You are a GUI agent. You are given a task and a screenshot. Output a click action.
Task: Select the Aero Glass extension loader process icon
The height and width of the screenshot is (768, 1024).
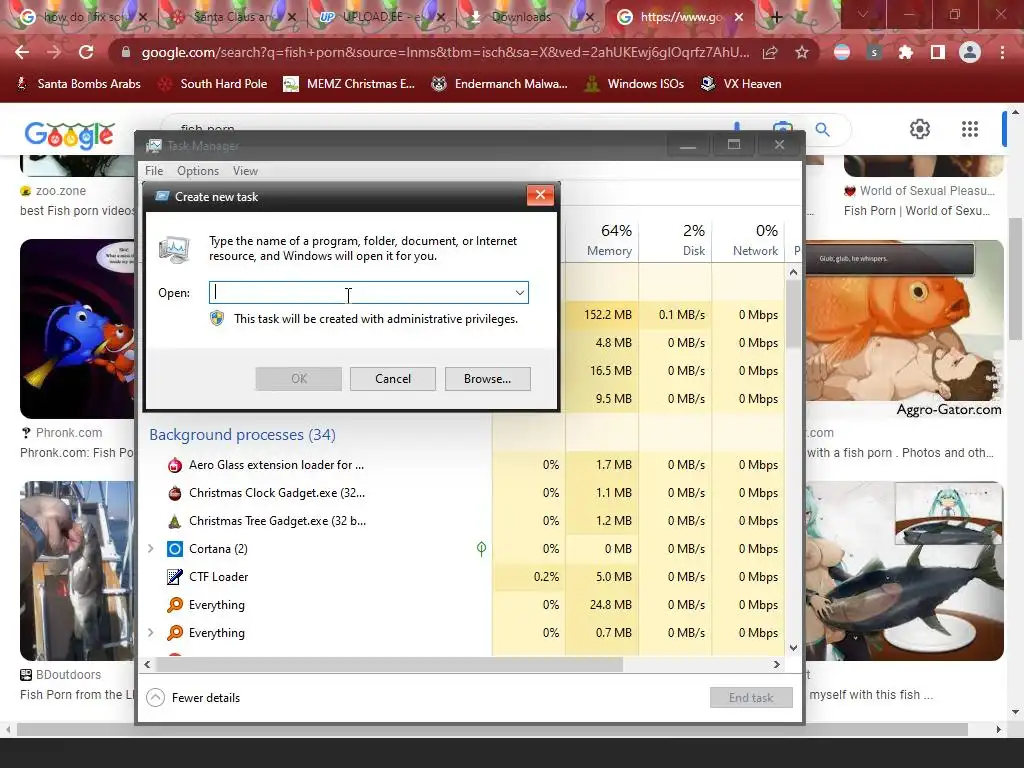pos(175,465)
